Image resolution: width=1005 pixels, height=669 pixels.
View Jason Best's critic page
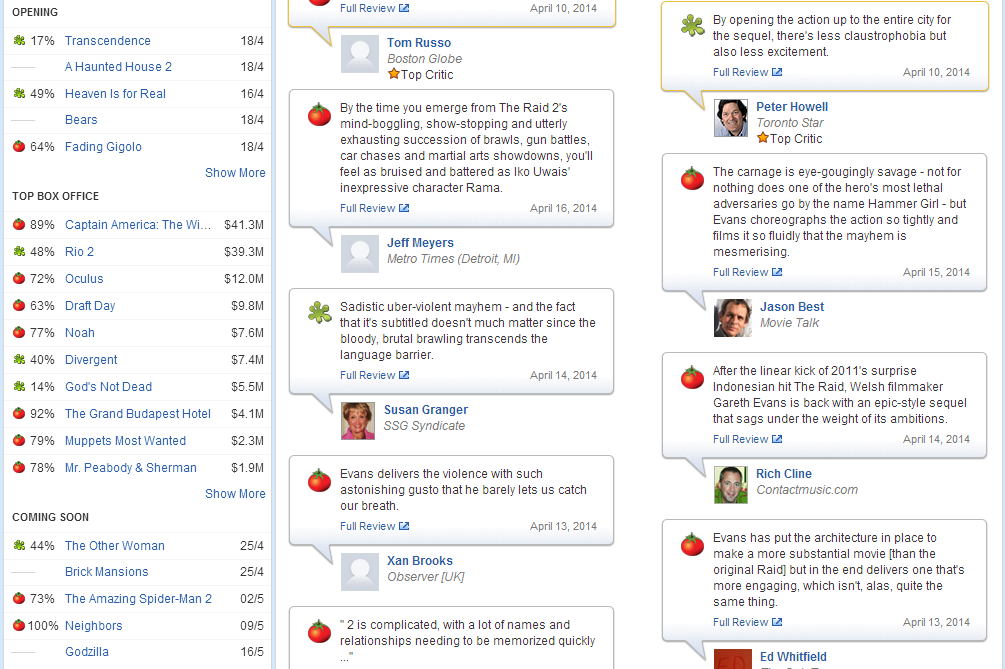point(792,307)
